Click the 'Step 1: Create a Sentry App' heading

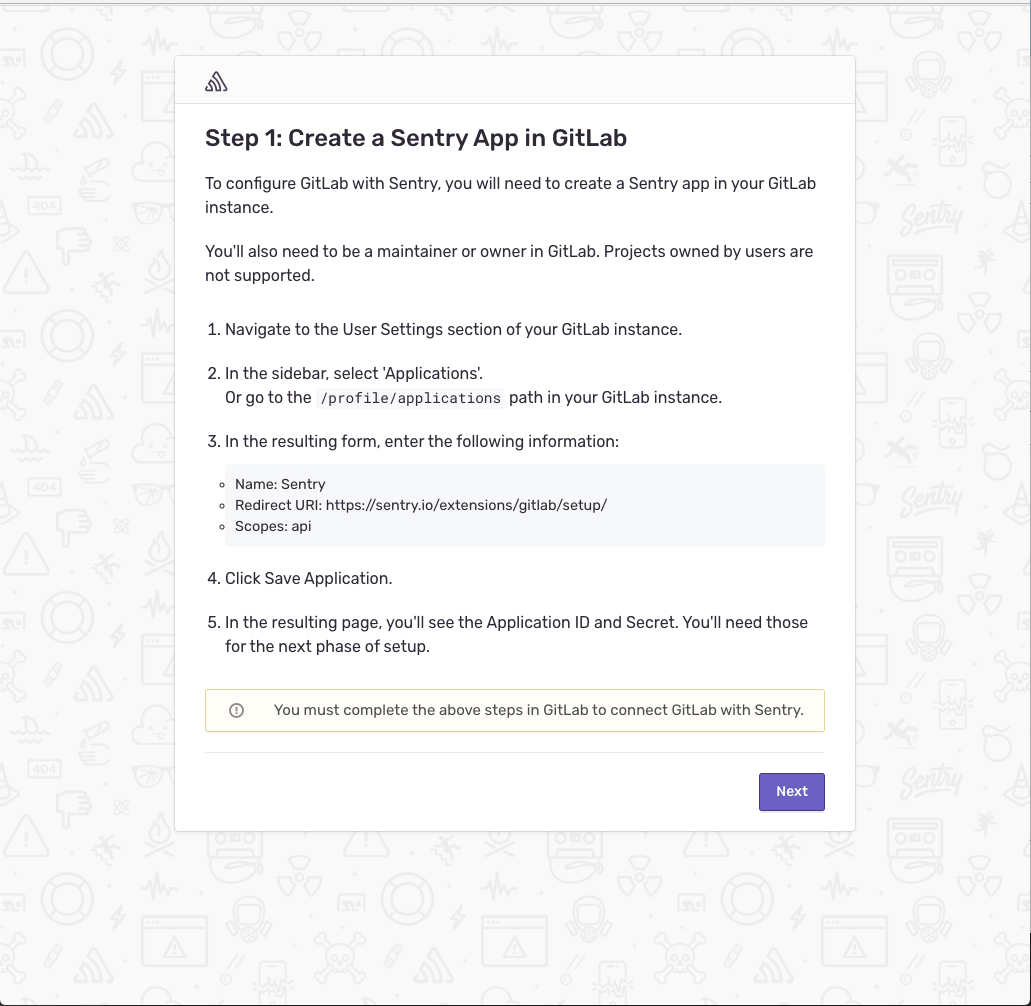415,138
